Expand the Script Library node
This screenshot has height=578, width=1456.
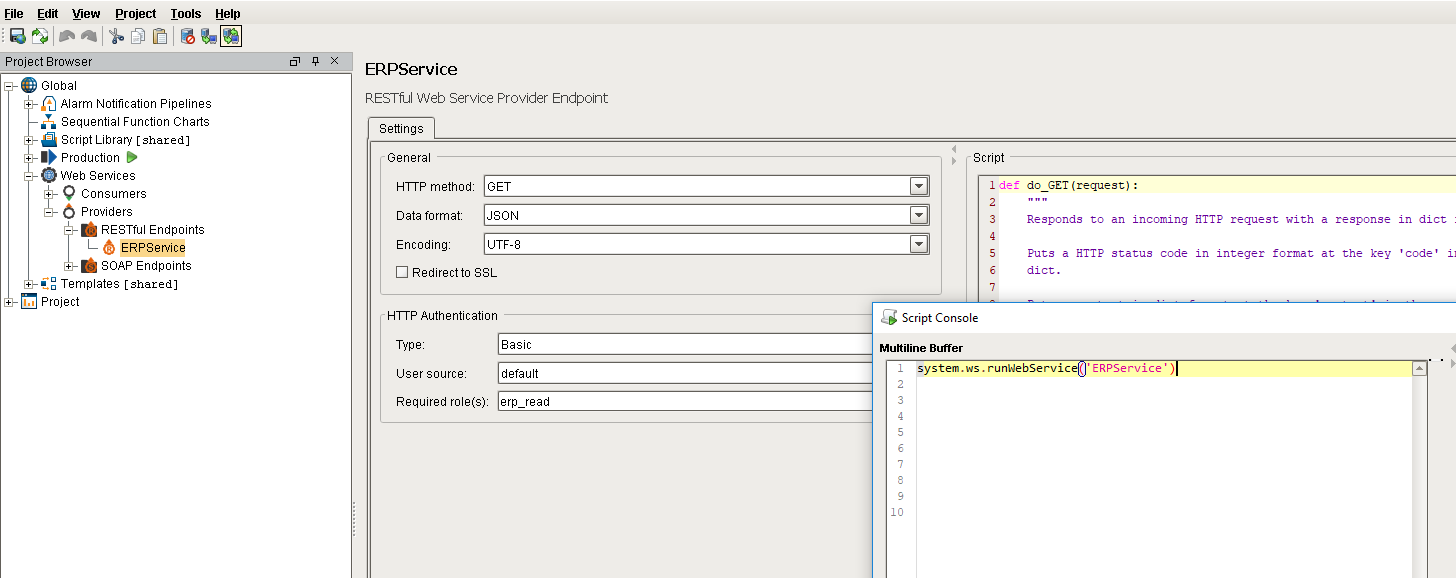click(x=30, y=139)
